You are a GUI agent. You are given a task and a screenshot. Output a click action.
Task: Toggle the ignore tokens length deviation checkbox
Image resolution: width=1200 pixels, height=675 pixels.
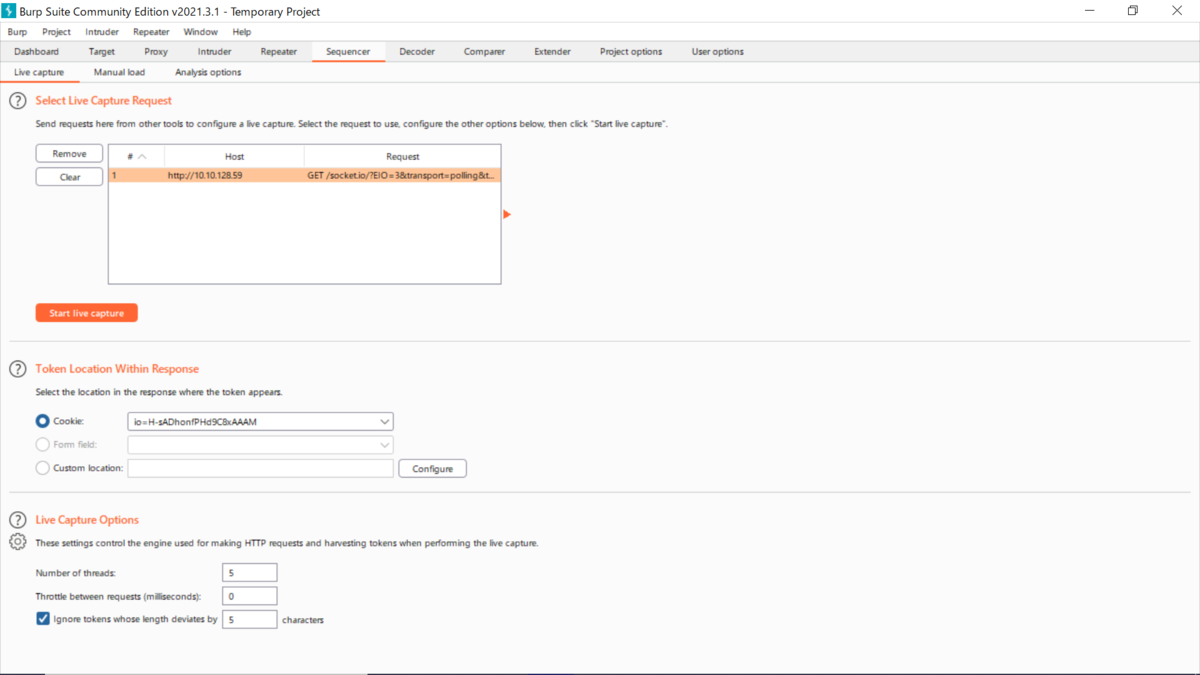click(42, 619)
